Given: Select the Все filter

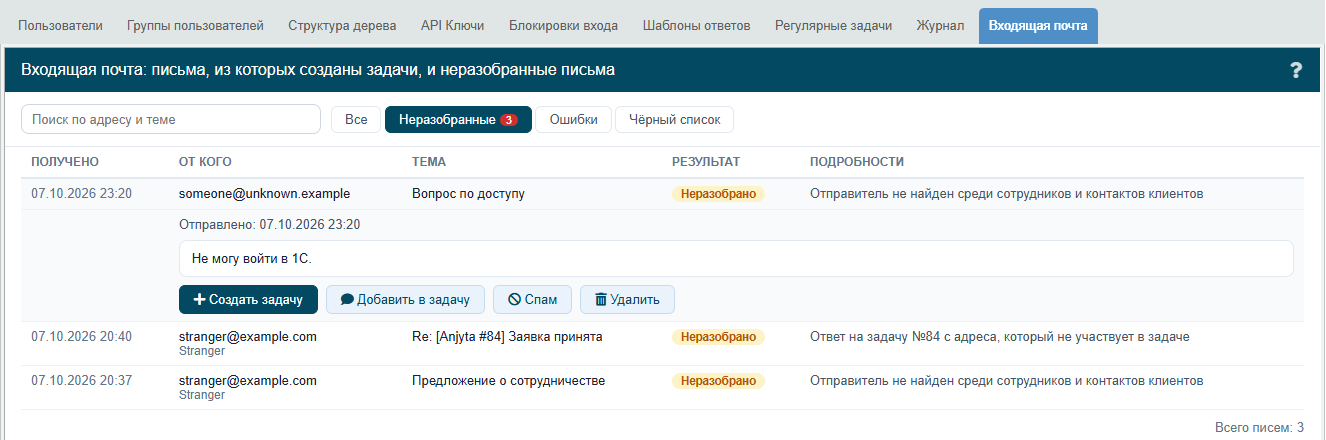Looking at the screenshot, I should click(x=356, y=120).
